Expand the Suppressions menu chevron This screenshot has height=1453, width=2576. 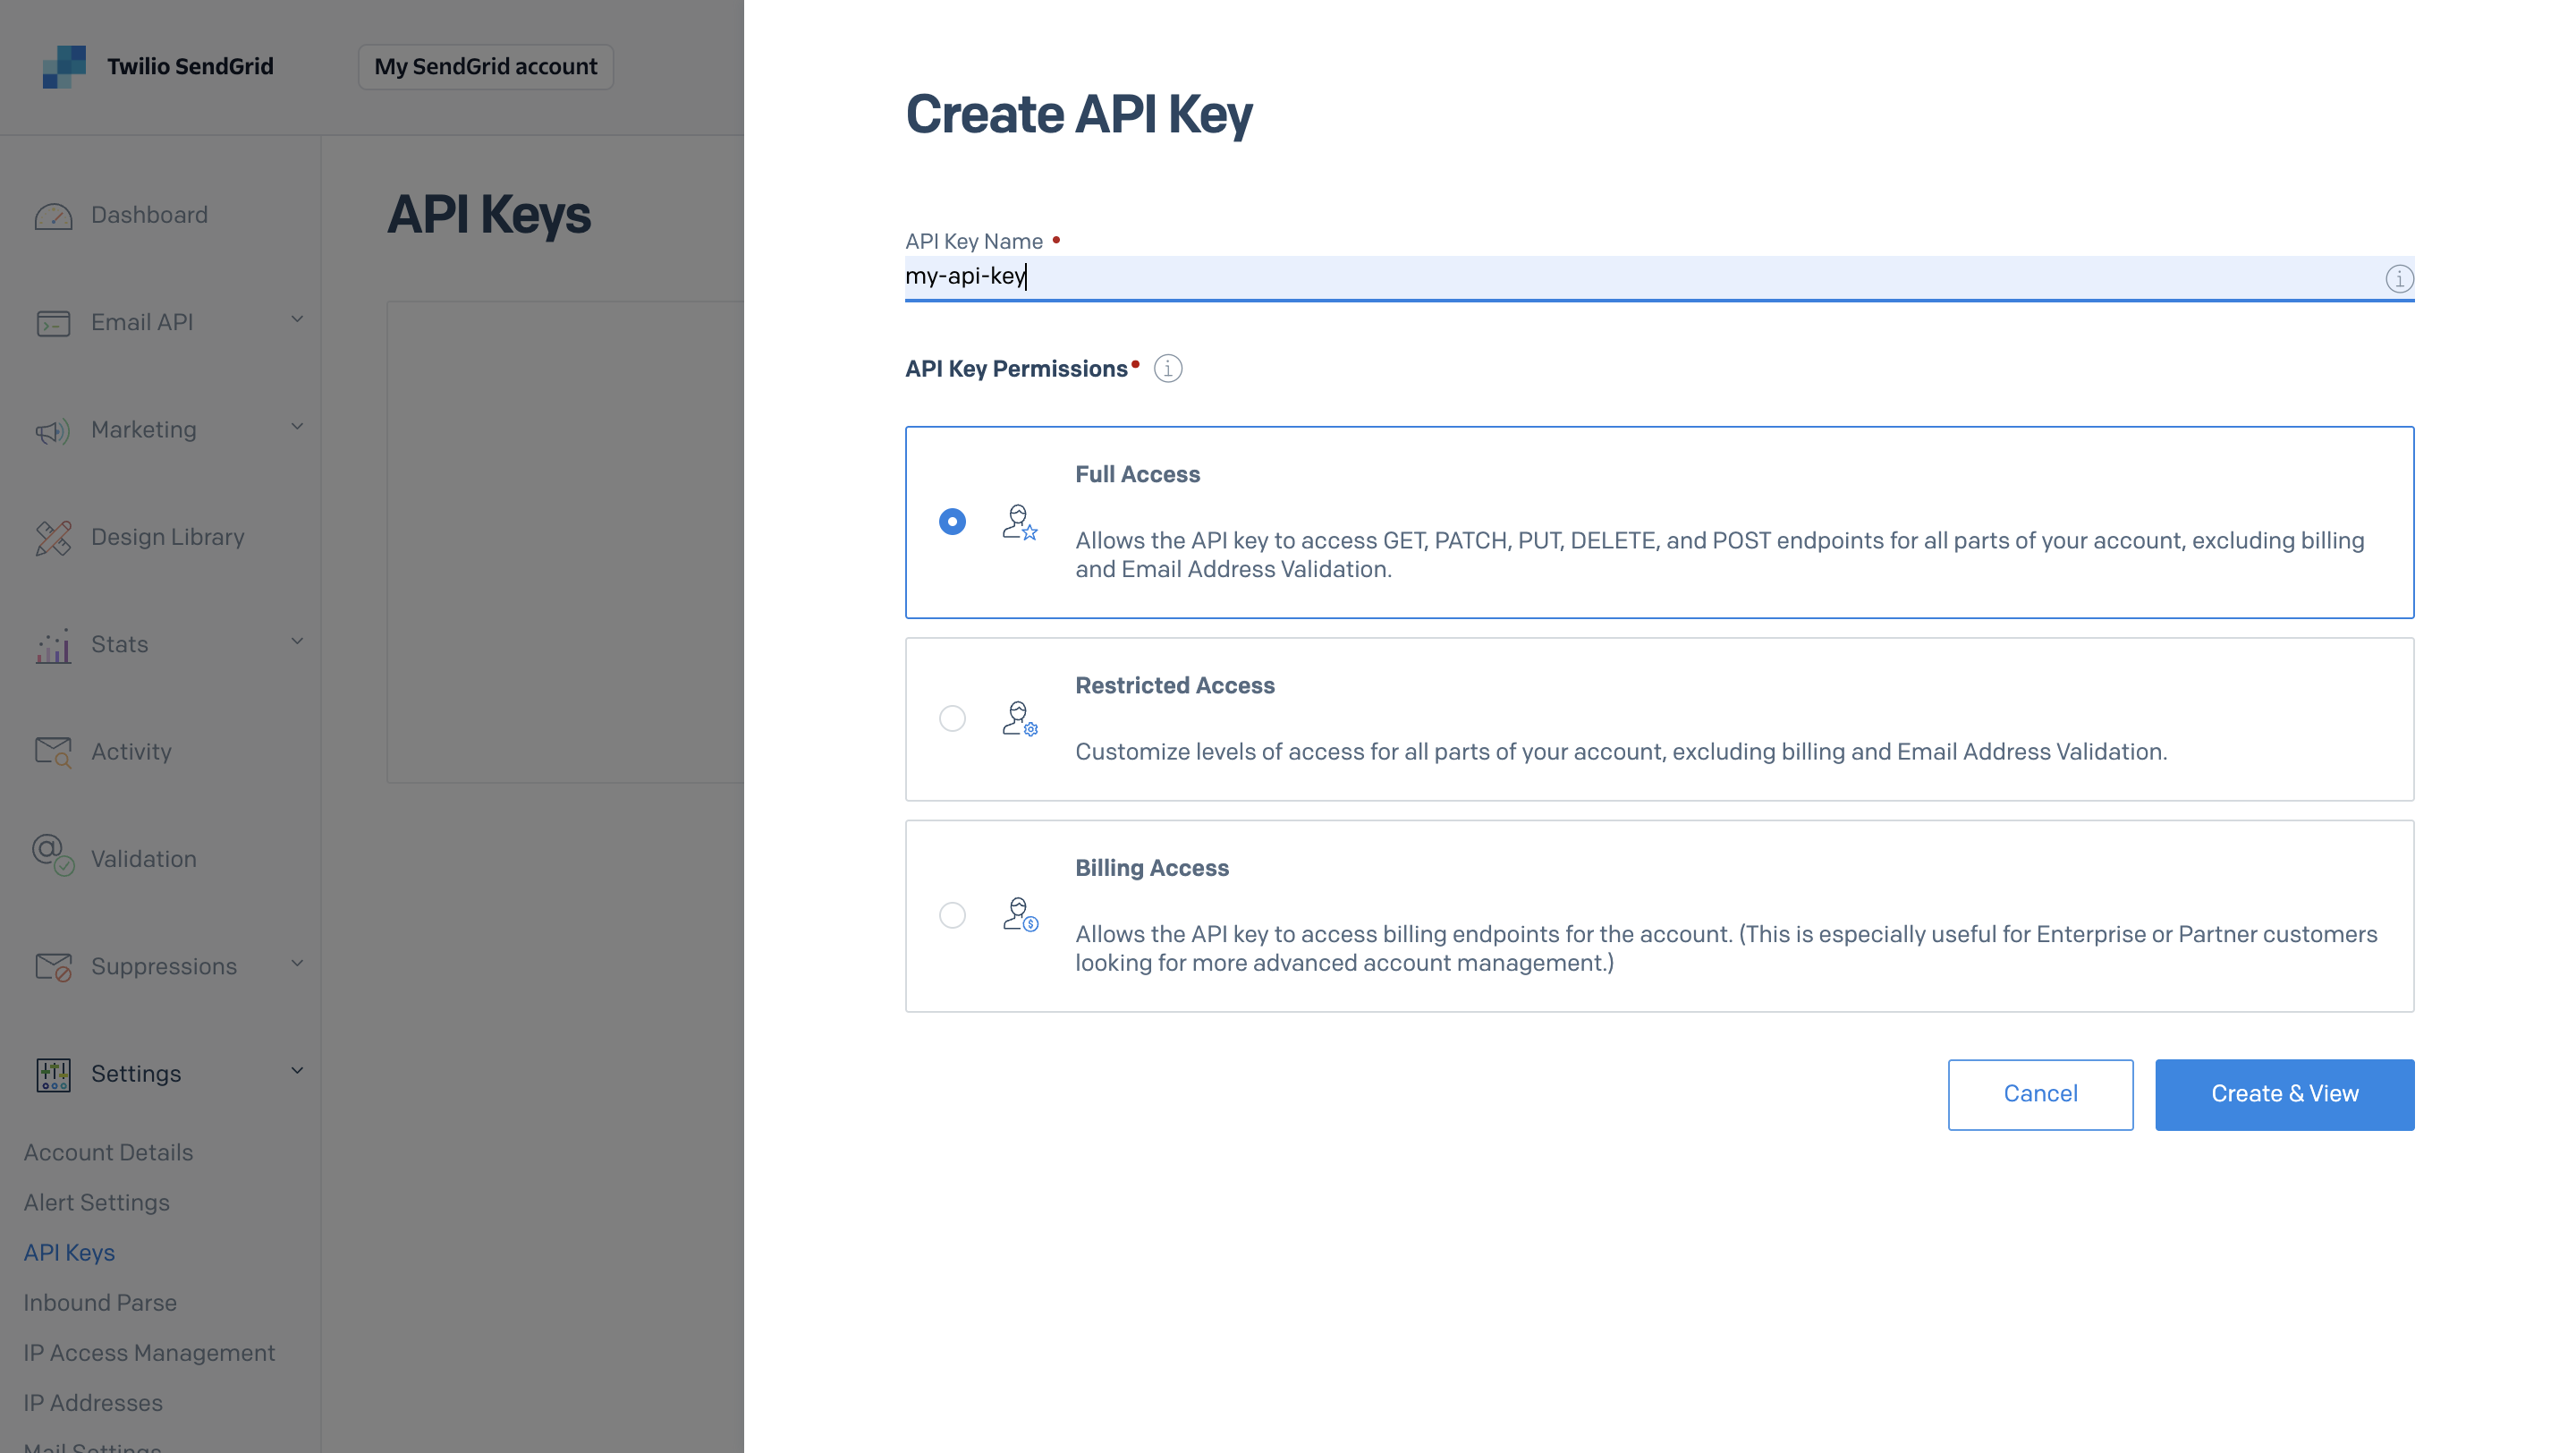(297, 964)
